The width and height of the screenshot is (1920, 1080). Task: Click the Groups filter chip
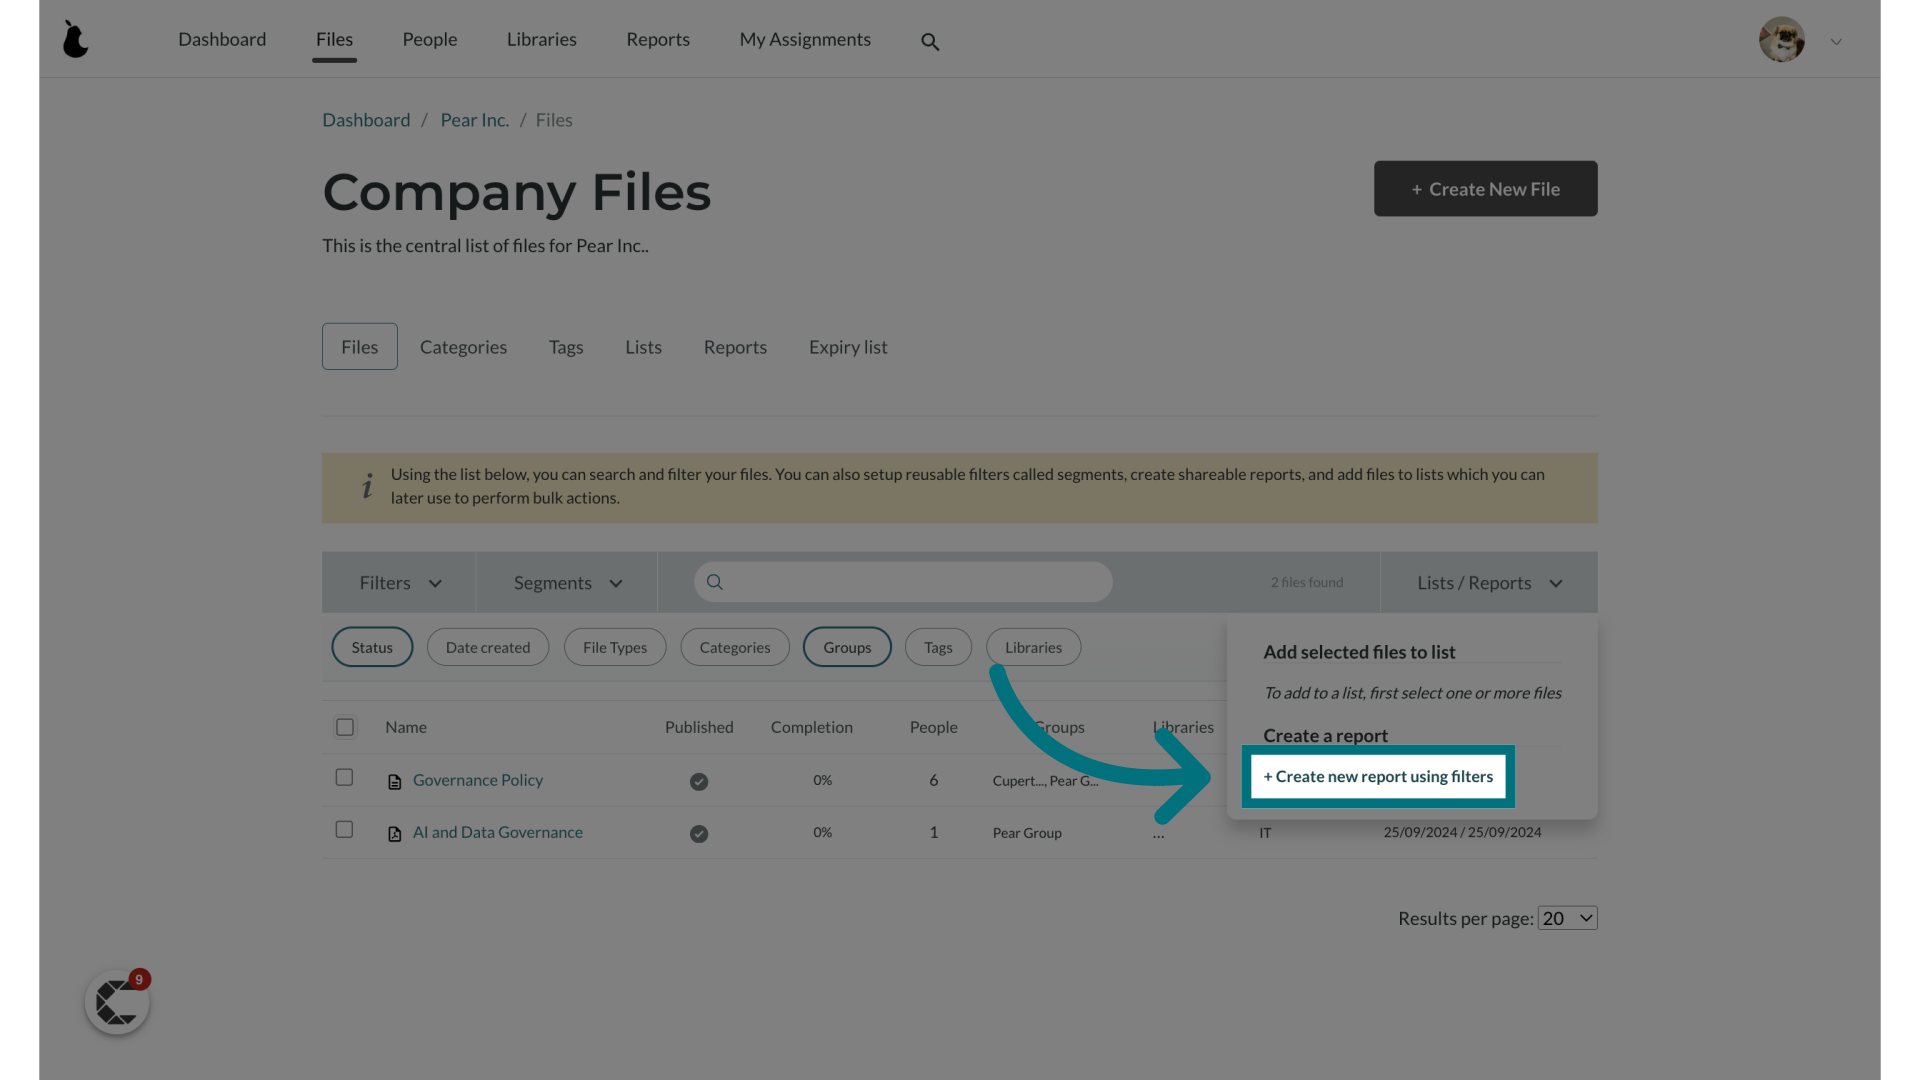point(847,646)
